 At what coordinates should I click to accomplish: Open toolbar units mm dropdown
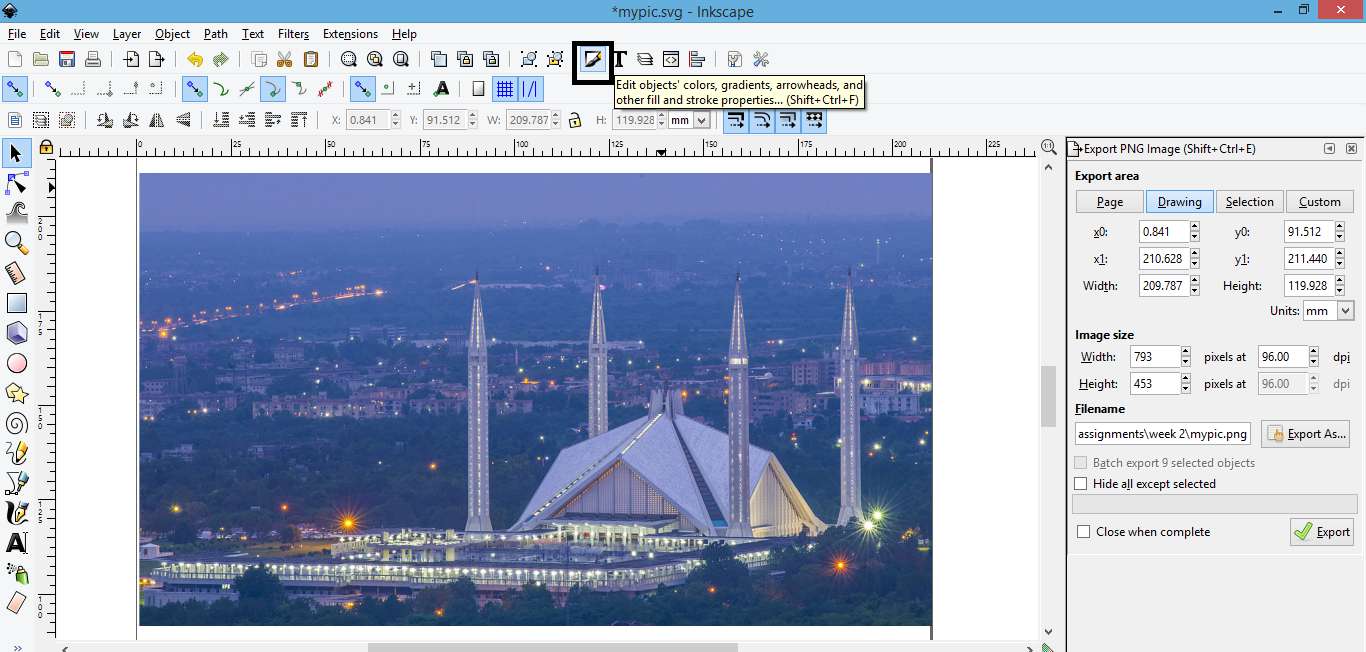690,120
